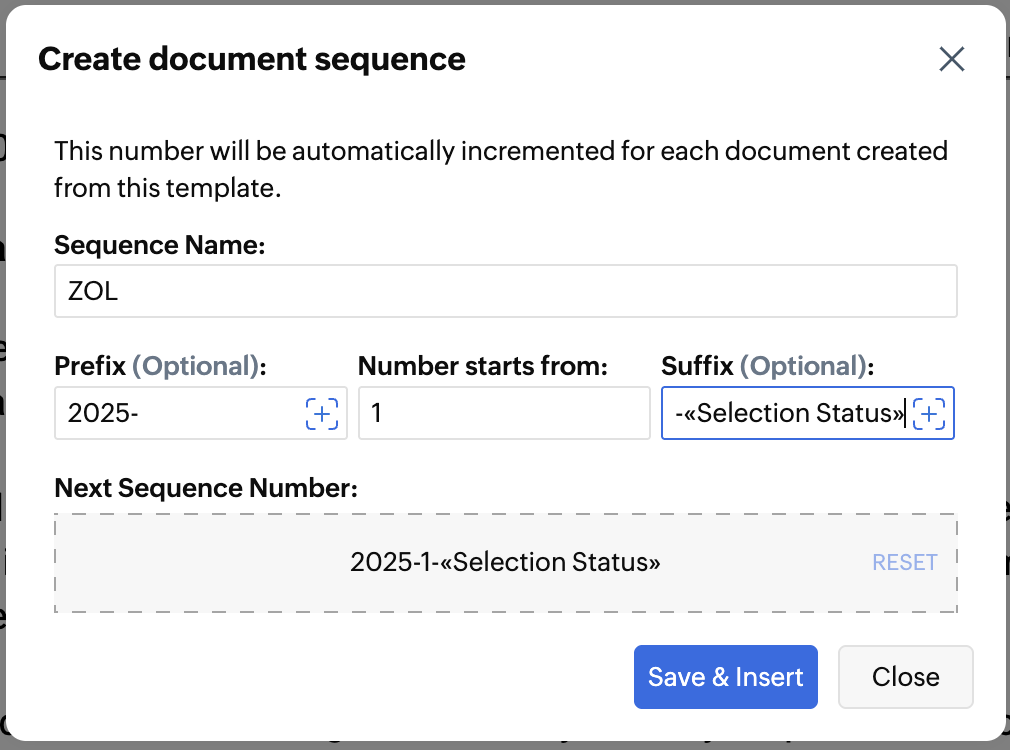The image size is (1010, 750).
Task: Click the Sequence Name label
Action: coord(159,245)
